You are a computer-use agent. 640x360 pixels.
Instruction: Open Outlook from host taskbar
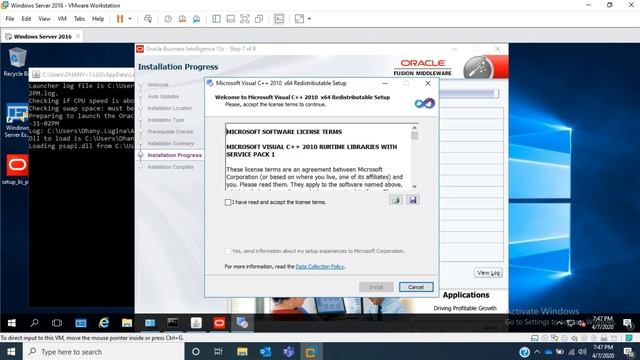click(x=265, y=352)
